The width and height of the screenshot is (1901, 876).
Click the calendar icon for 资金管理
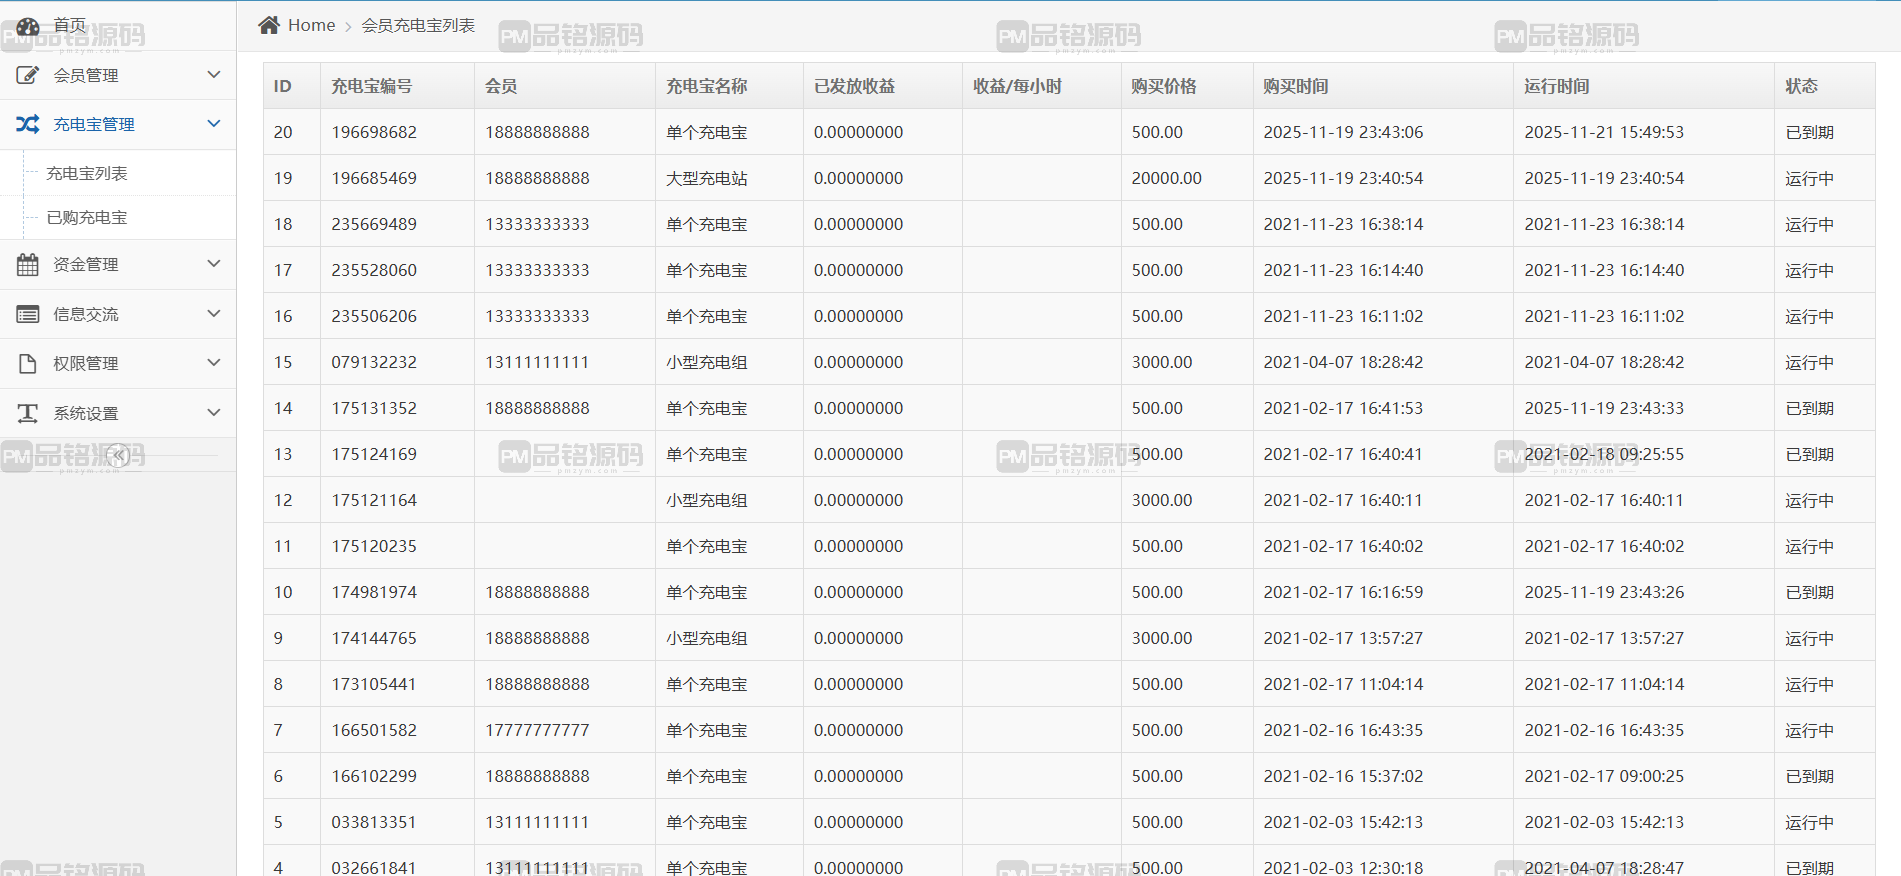point(28,264)
